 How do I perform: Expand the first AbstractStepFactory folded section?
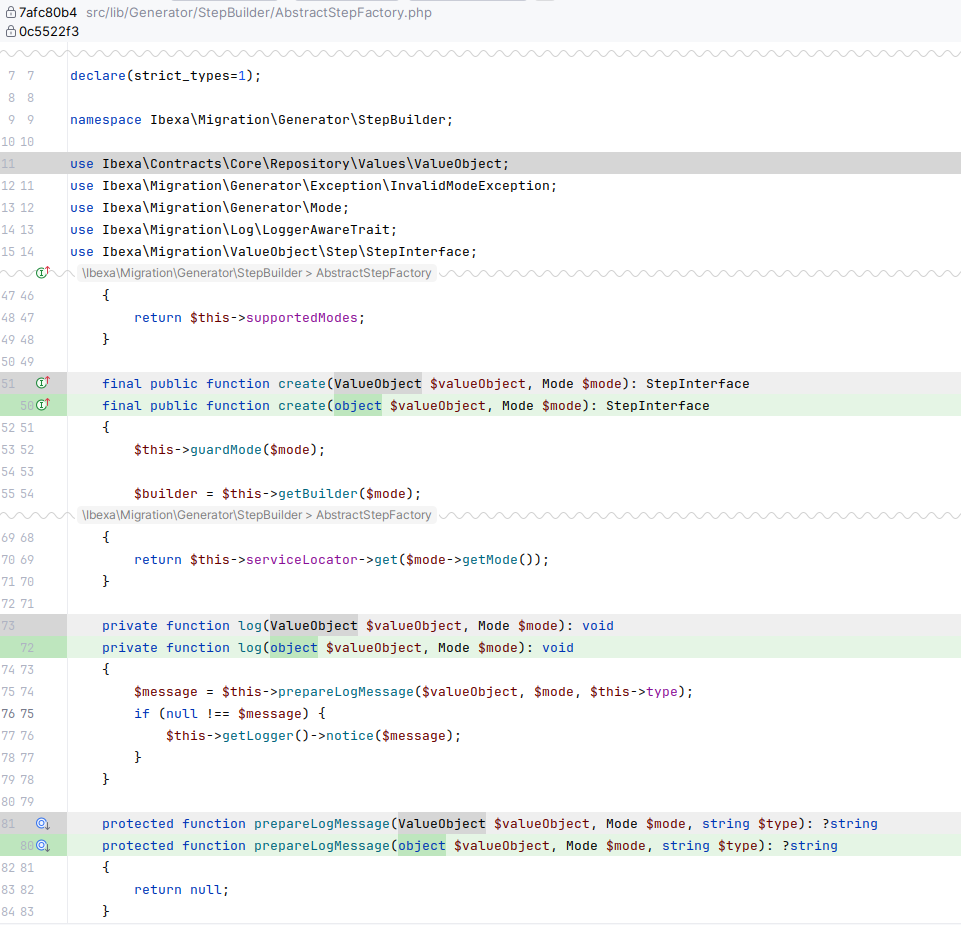(x=255, y=272)
